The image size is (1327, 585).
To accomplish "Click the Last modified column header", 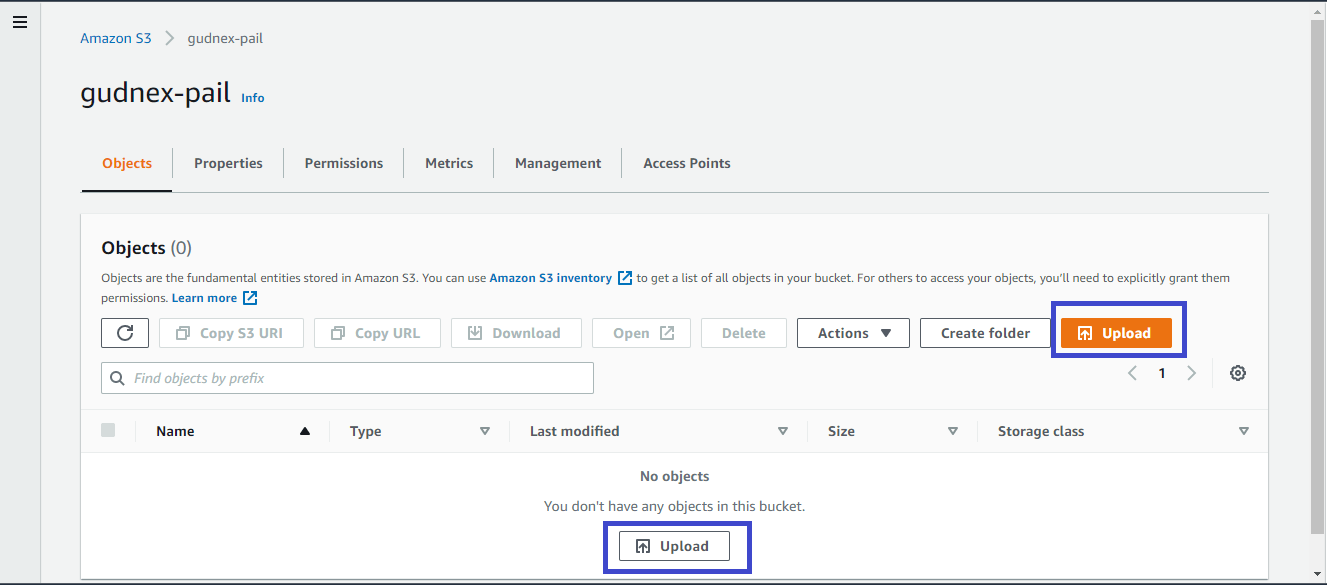I will 575,431.
